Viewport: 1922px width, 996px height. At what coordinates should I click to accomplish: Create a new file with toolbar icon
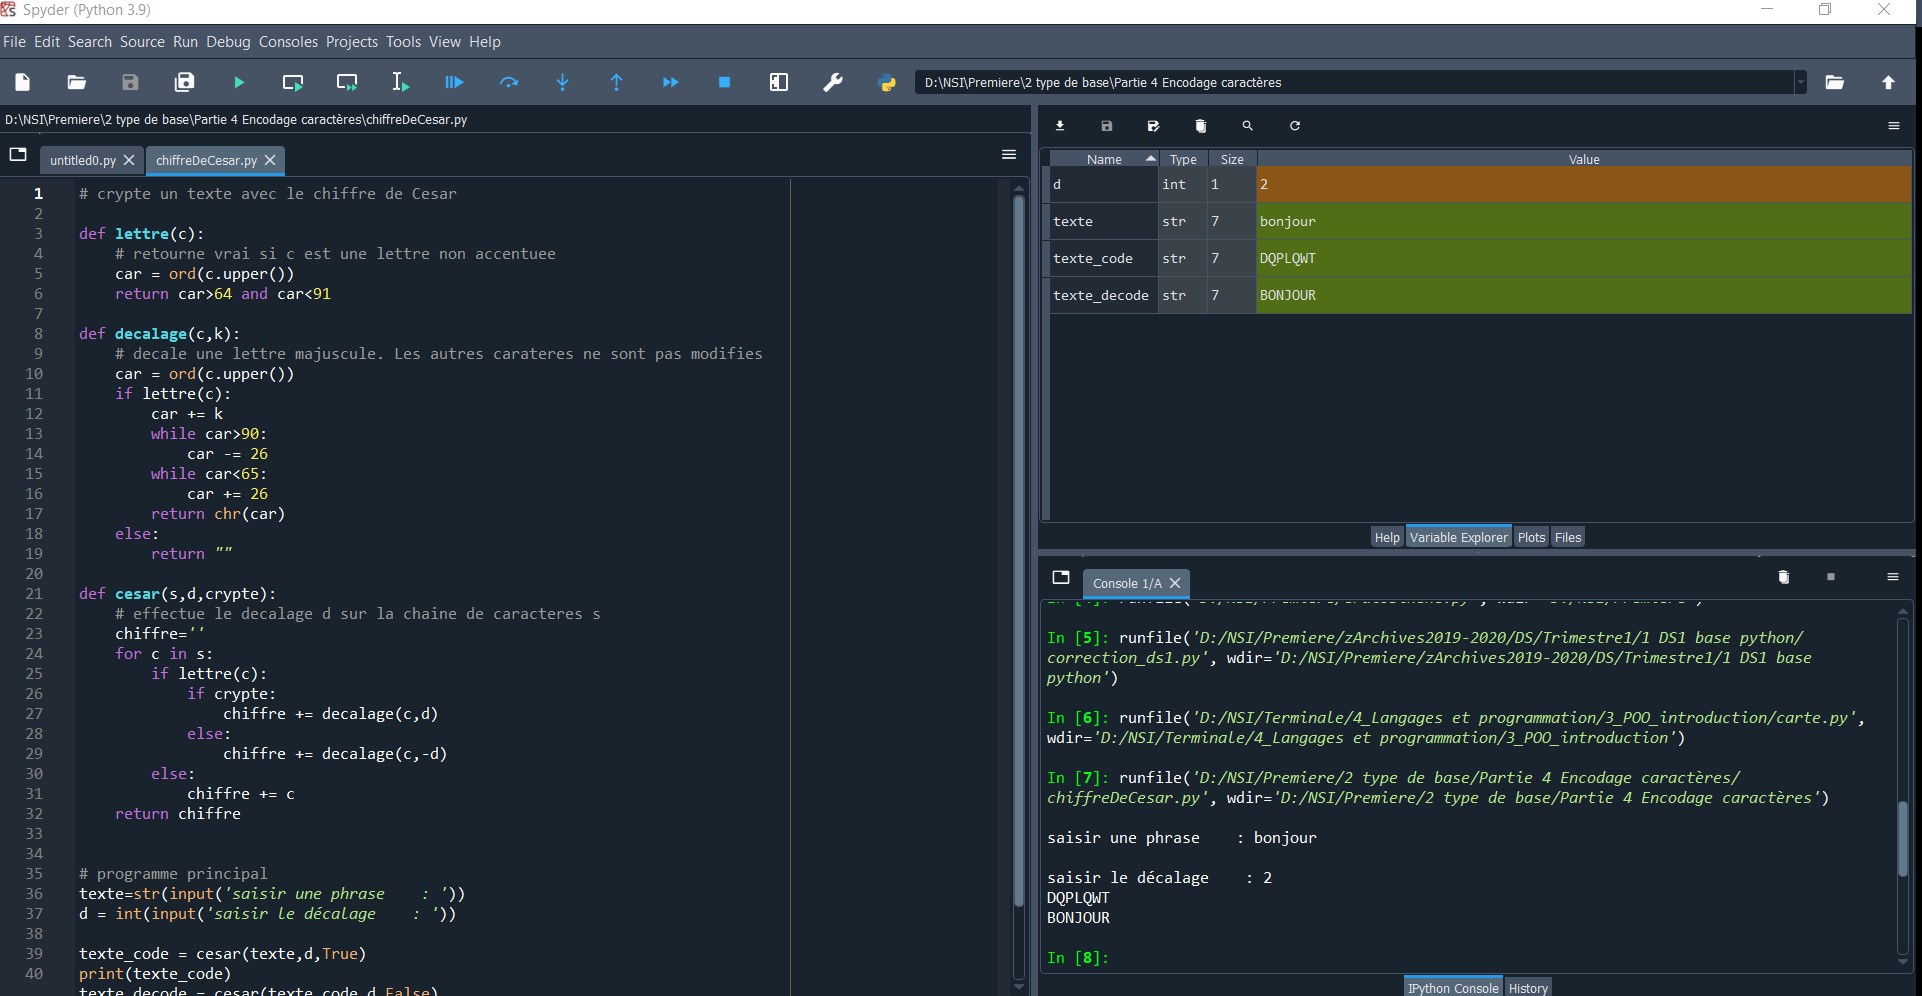click(23, 82)
